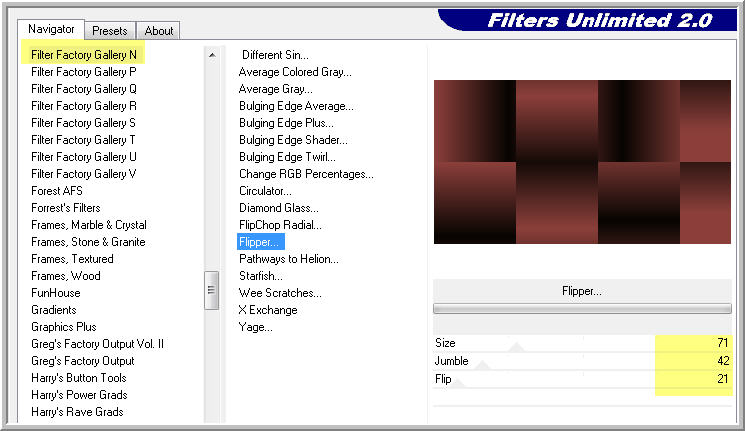Choose the Diamond Glass... filter
The width and height of the screenshot is (745, 431).
(x=279, y=208)
